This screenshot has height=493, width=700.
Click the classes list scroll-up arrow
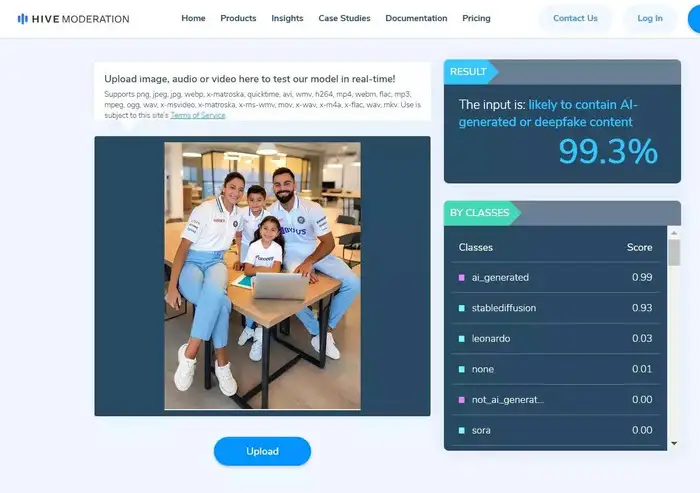click(674, 233)
